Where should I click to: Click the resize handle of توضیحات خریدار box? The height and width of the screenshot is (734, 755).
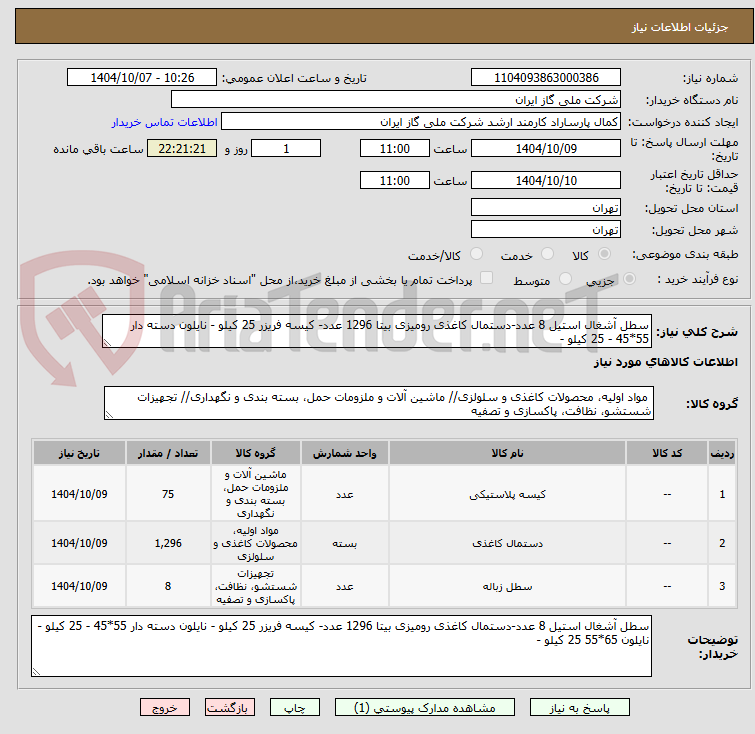click(x=36, y=672)
